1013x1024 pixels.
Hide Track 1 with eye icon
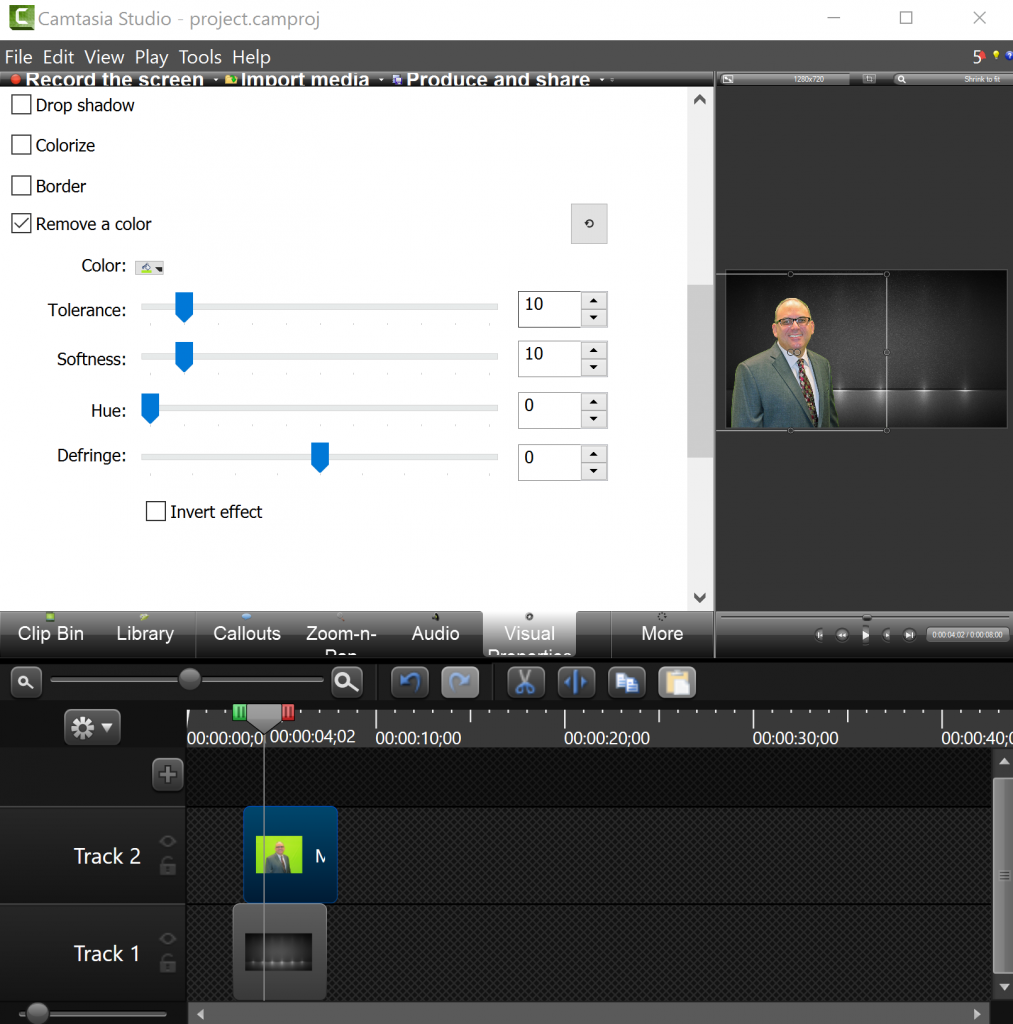tap(168, 938)
